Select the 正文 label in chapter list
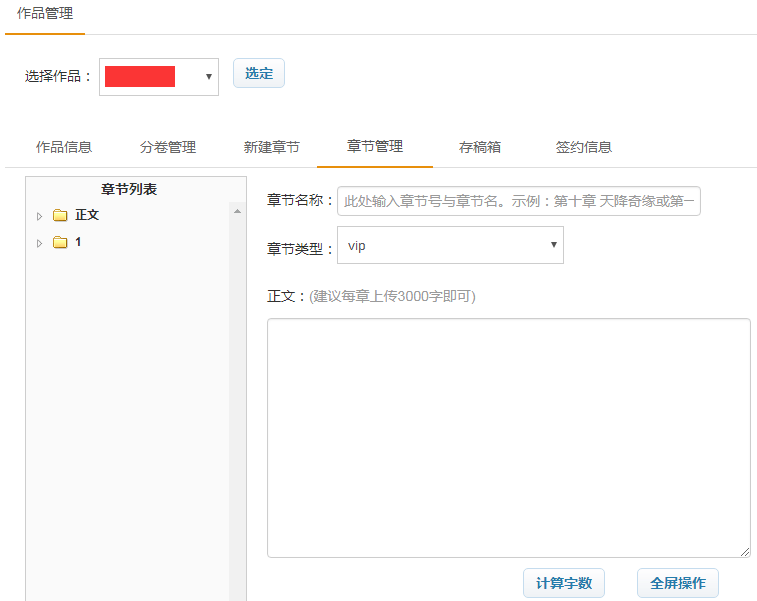Viewport: 757px width, 601px height. [x=87, y=215]
